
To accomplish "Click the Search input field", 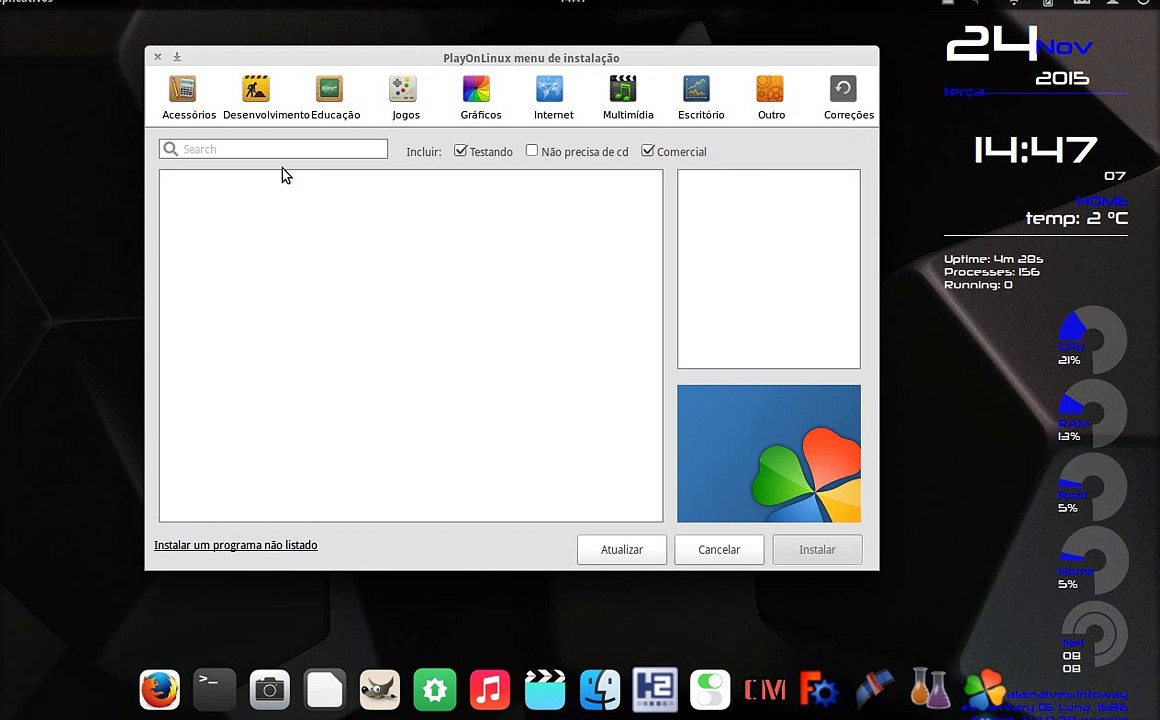I will [x=273, y=149].
